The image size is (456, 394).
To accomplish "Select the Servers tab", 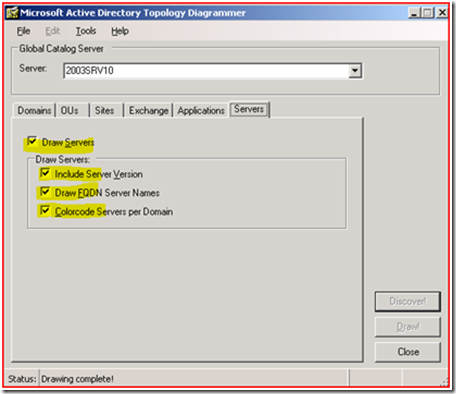I will pos(249,109).
